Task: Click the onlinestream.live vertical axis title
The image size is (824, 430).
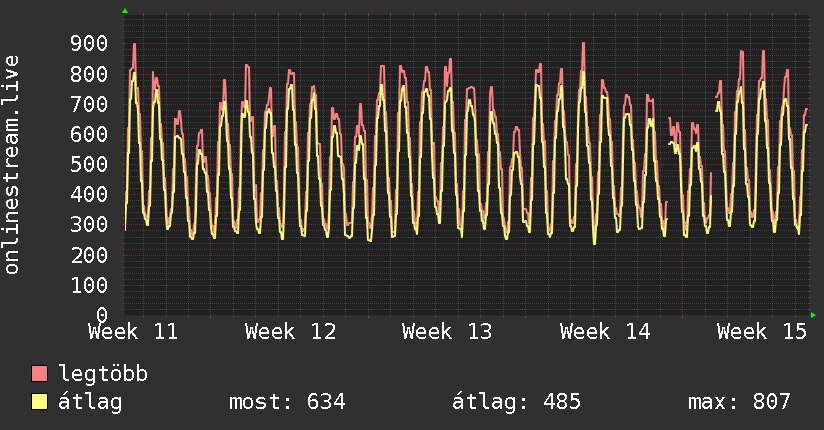Action: tap(11, 165)
